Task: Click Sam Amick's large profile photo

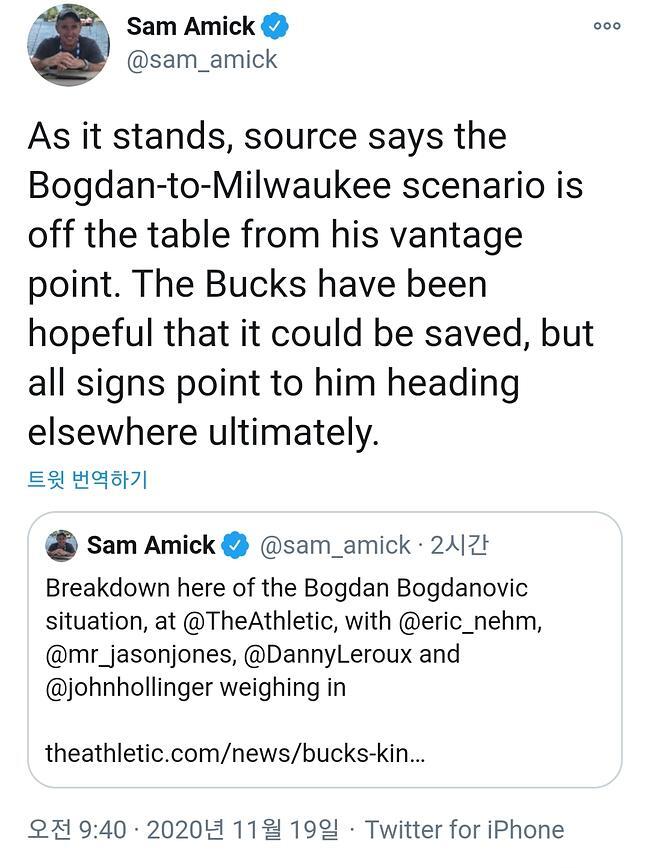Action: 68,45
